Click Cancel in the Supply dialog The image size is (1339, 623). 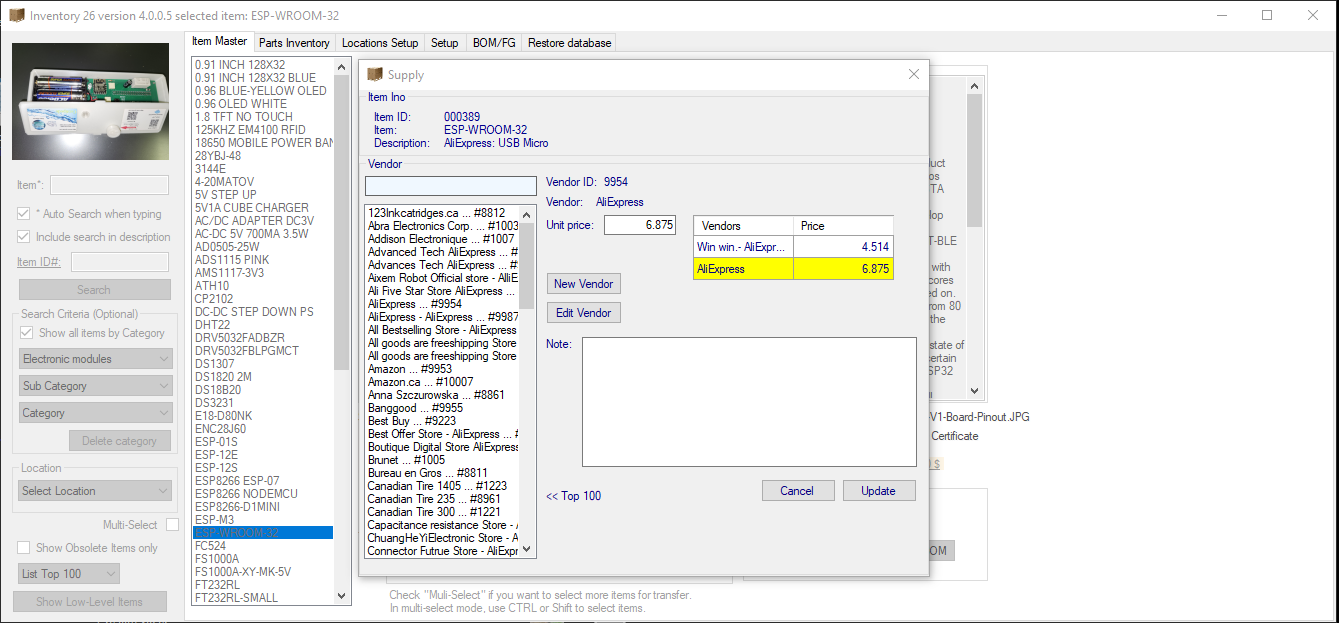[x=797, y=491]
